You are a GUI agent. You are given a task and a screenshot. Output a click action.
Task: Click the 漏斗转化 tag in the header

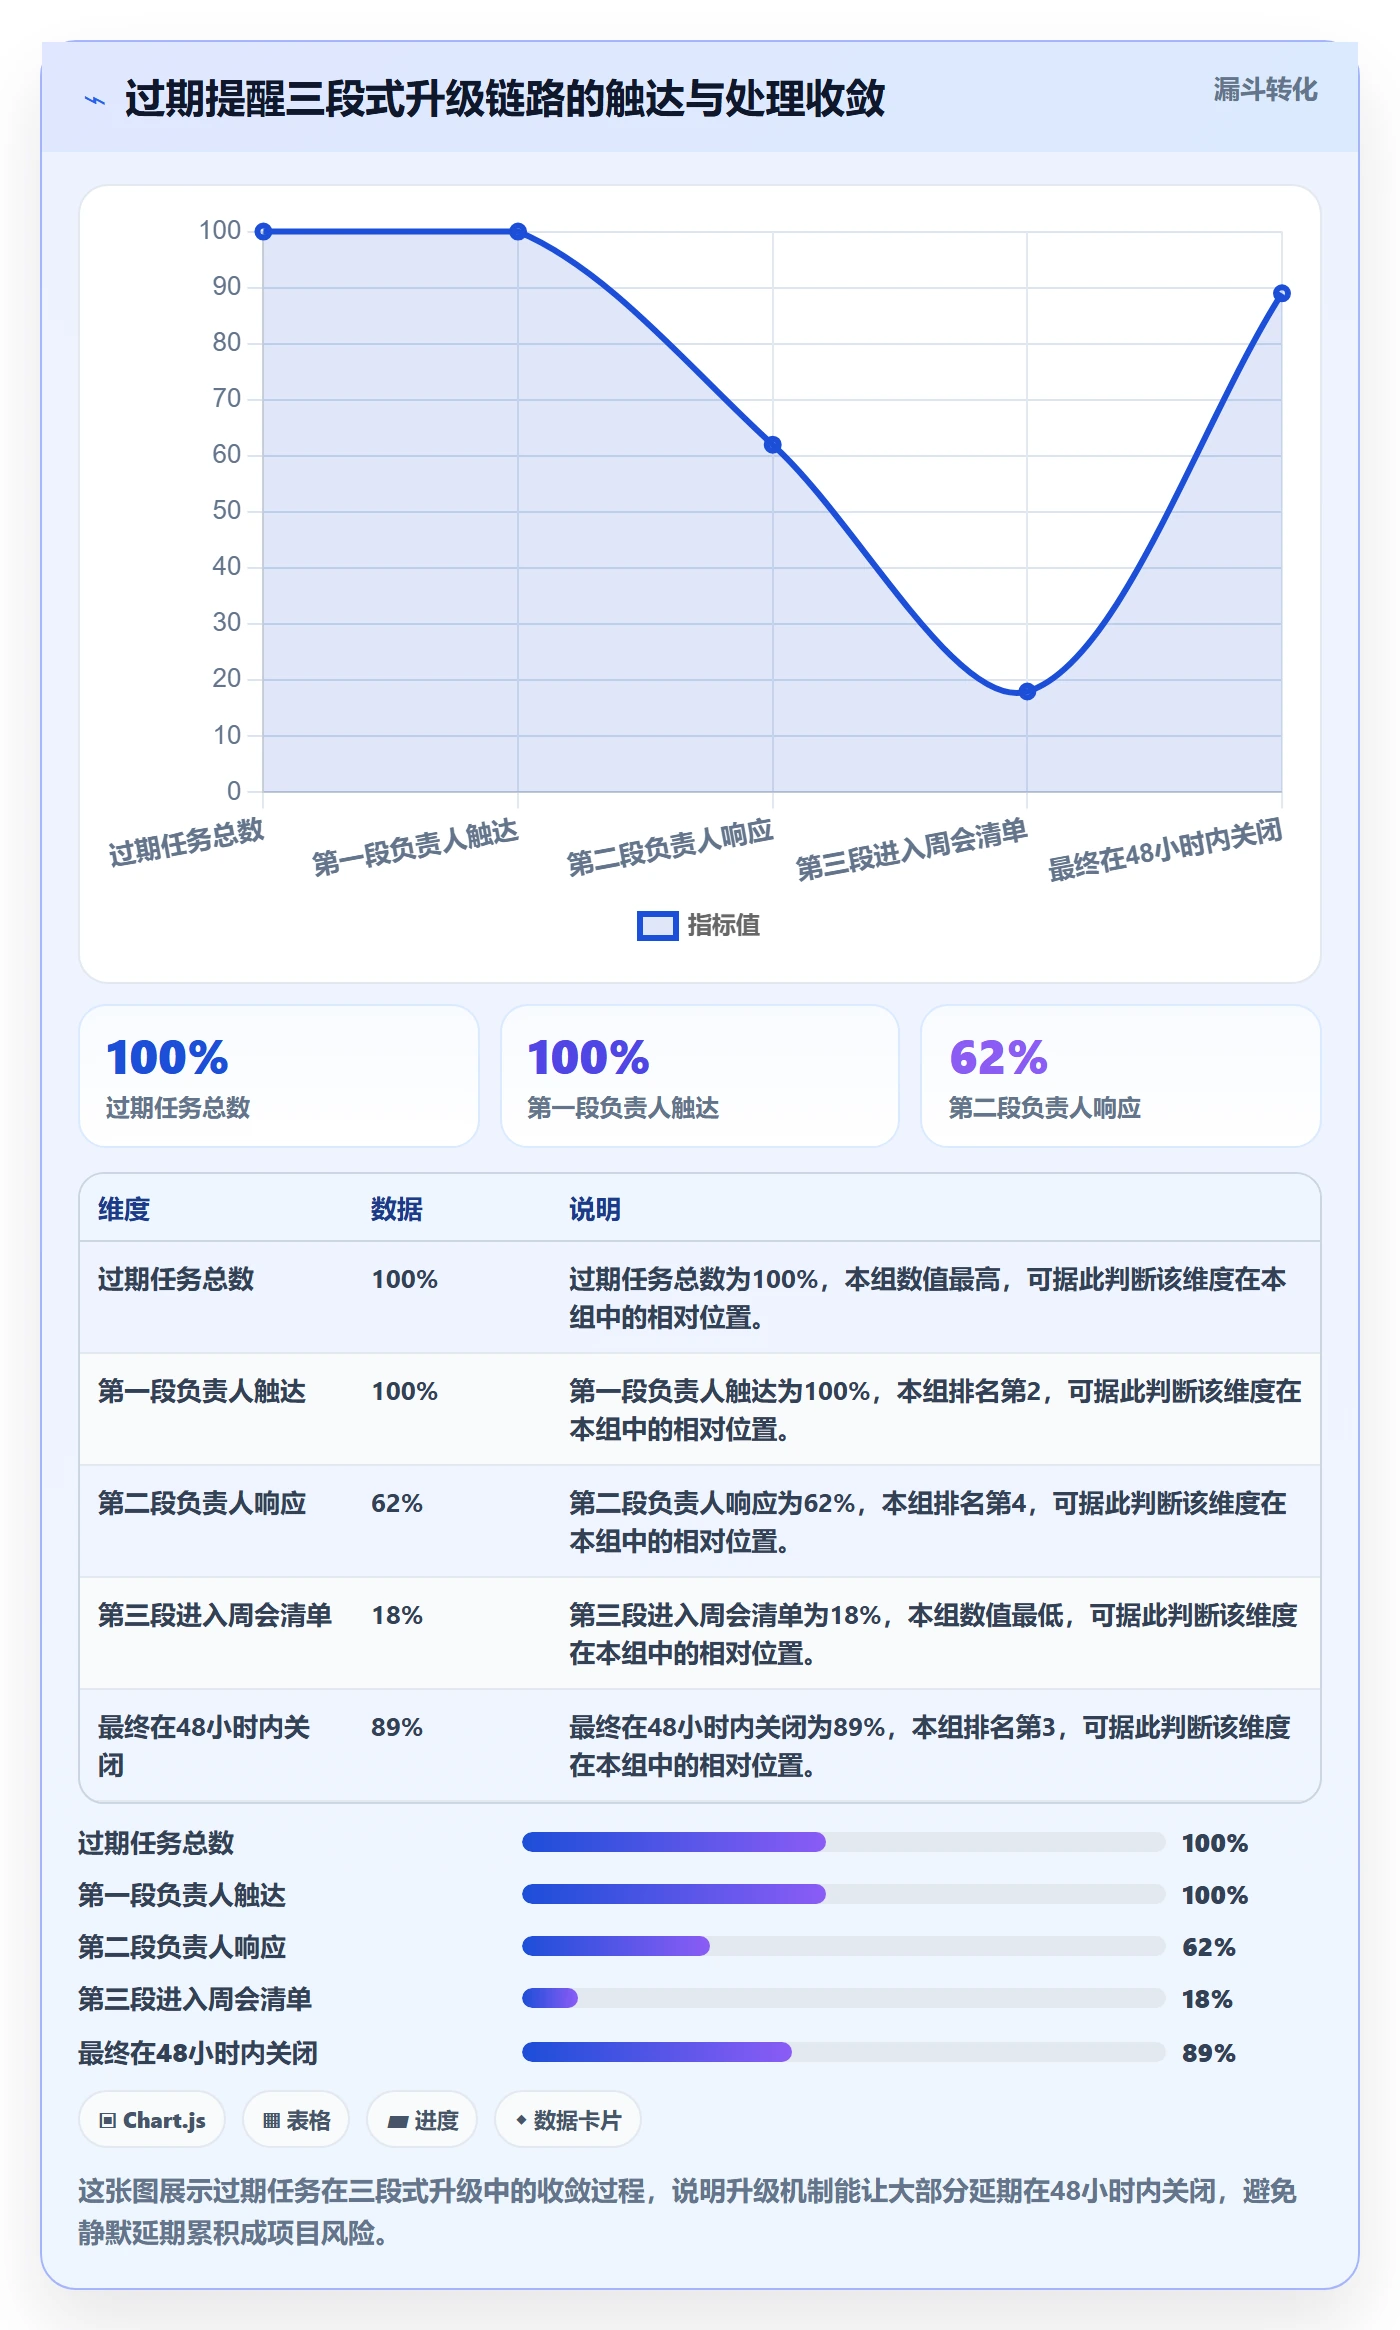click(1265, 90)
